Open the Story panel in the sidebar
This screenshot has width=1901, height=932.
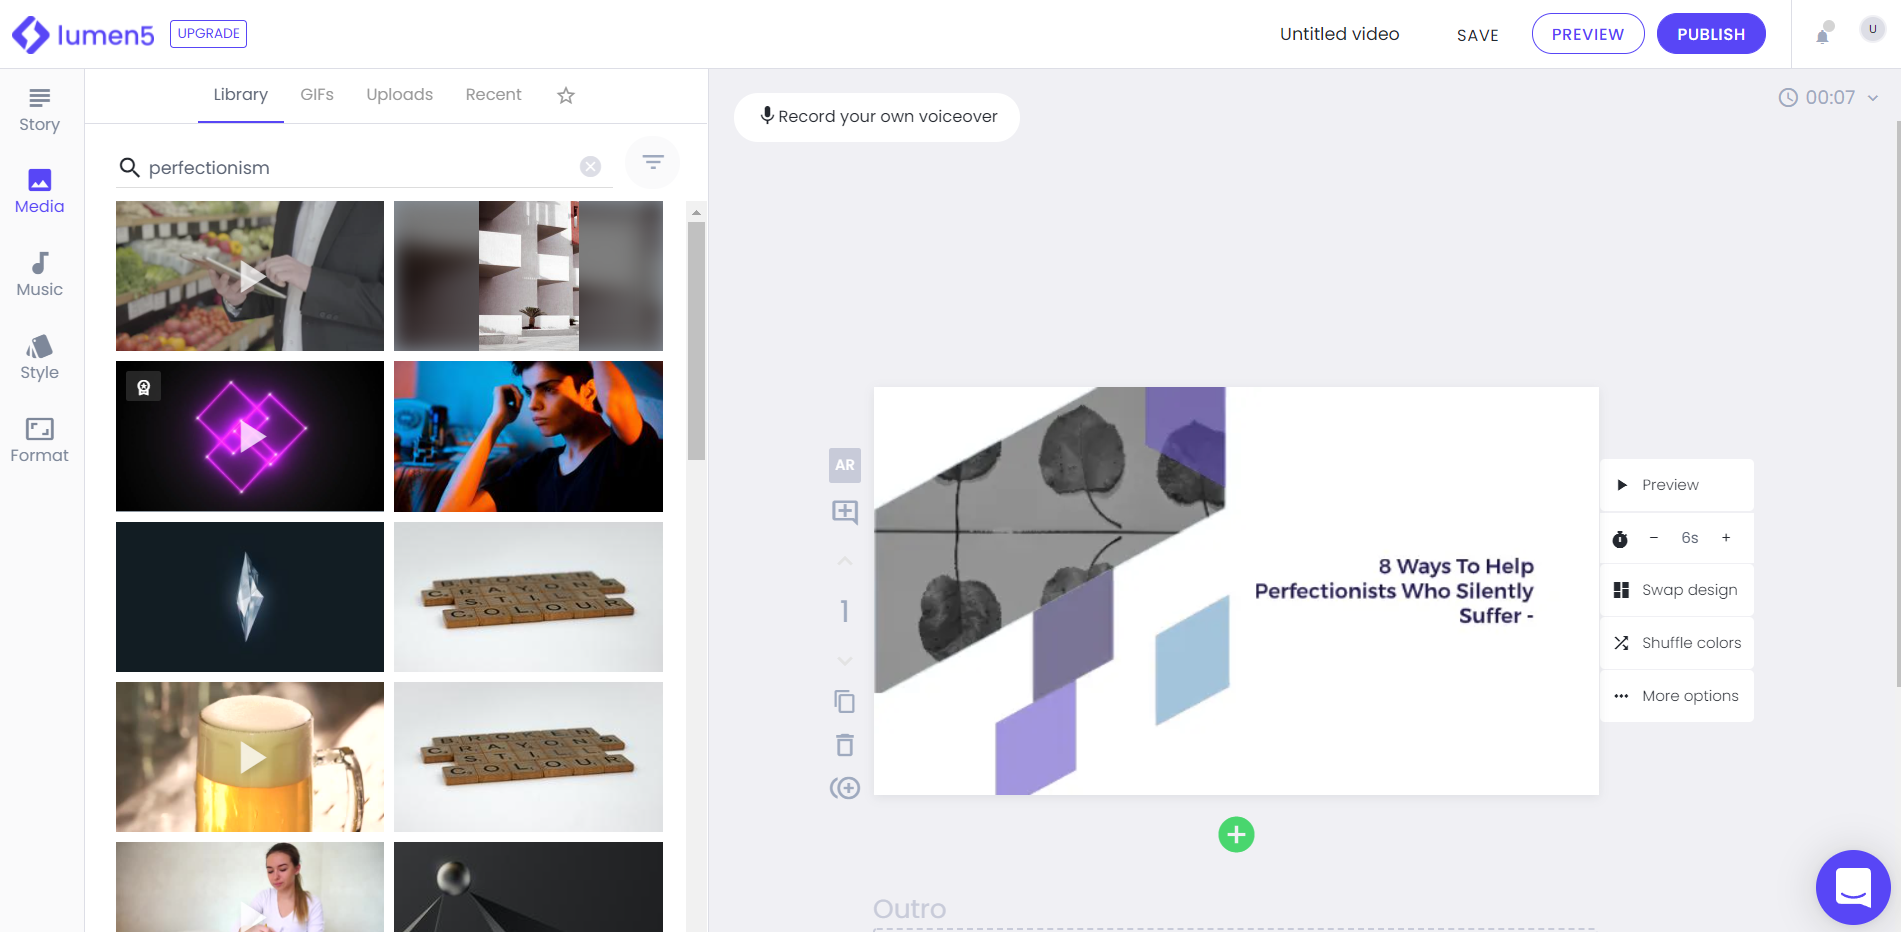(39, 108)
